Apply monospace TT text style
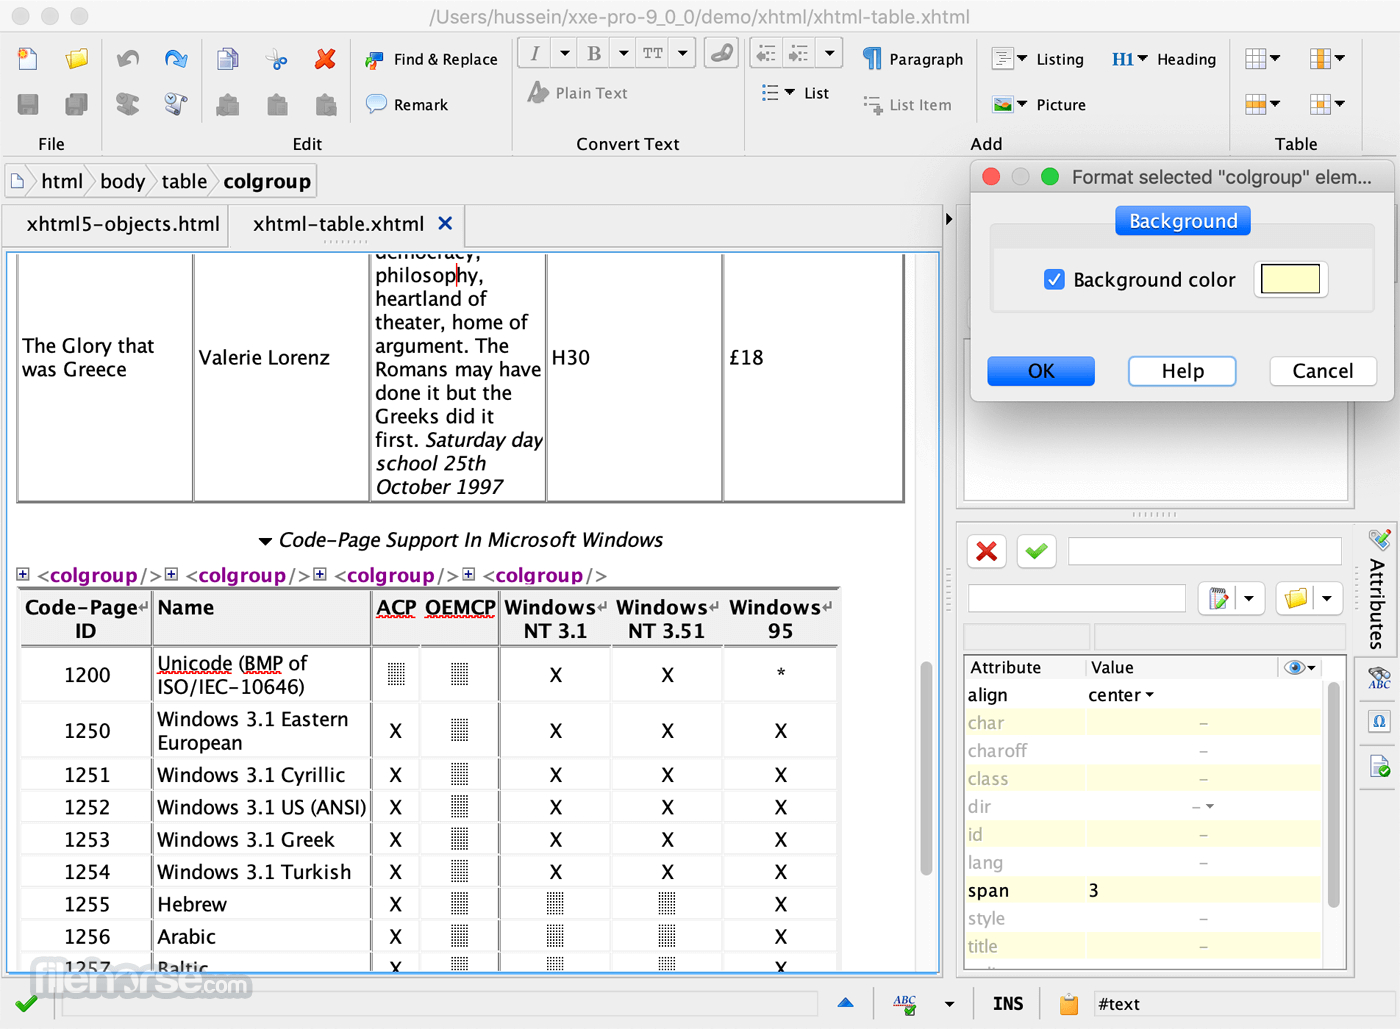 click(653, 53)
